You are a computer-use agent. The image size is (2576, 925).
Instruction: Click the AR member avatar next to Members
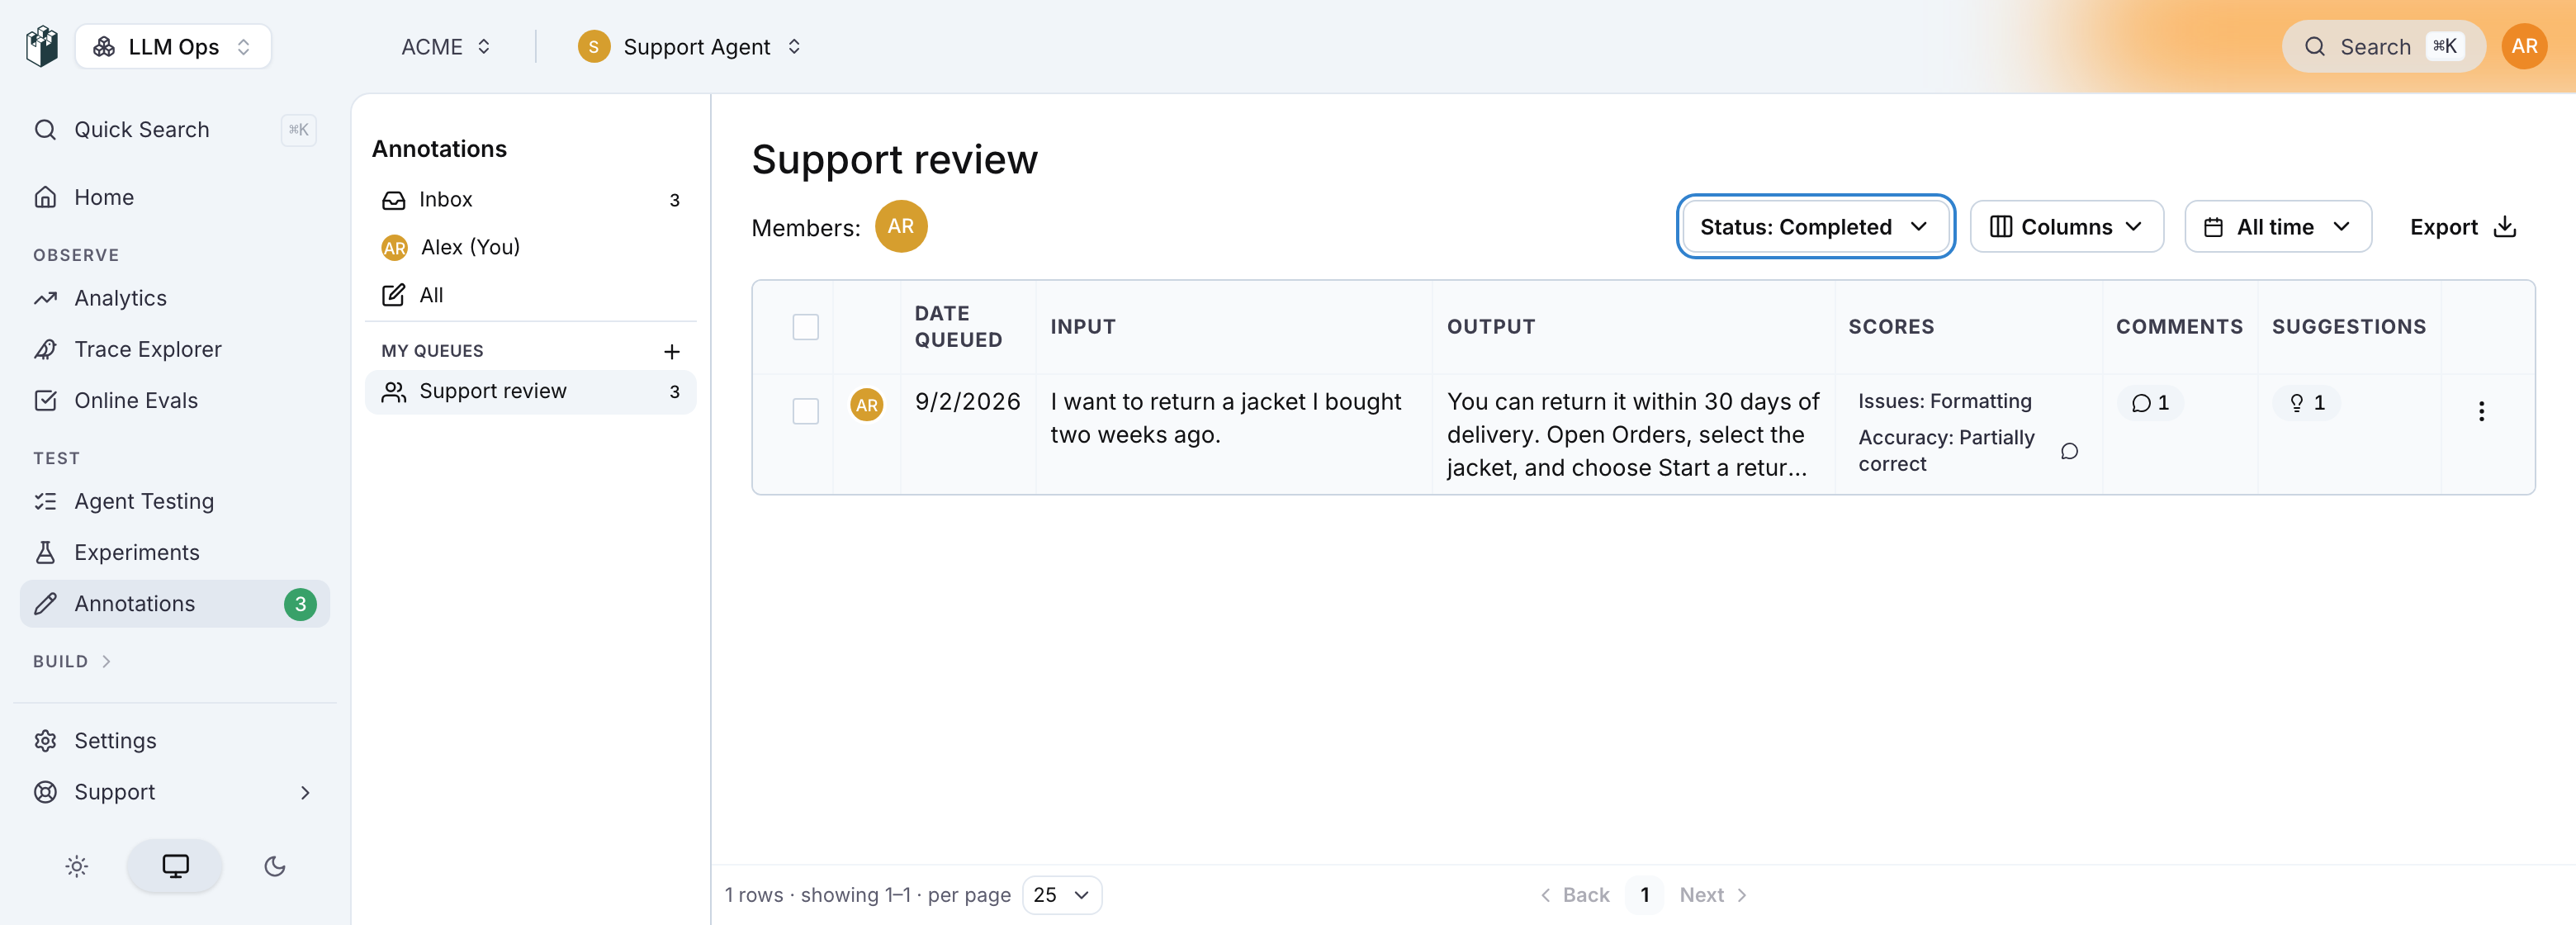[x=901, y=226]
